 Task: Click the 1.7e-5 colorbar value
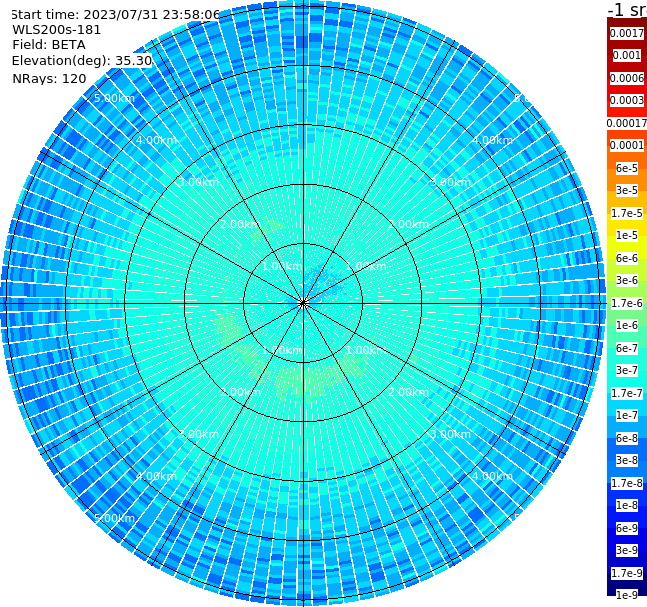[627, 213]
